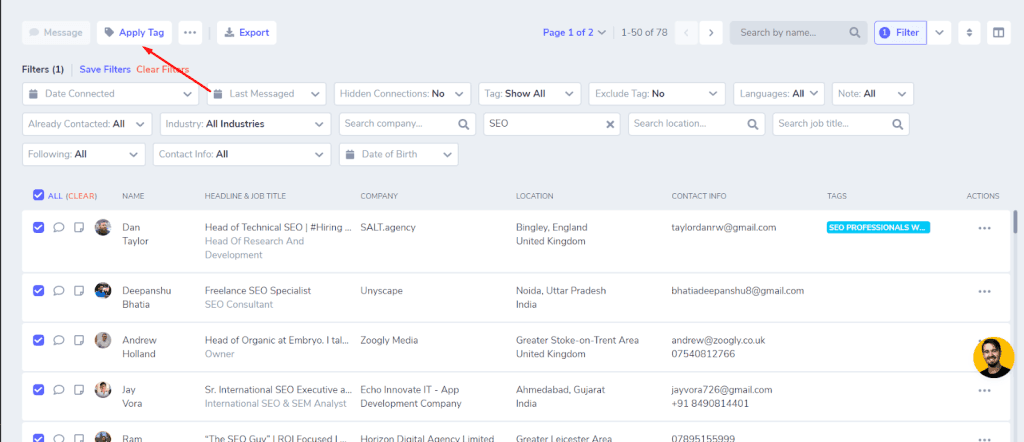Screen dimensions: 1024x442
Task: Click the Search location input field
Action: (697, 124)
